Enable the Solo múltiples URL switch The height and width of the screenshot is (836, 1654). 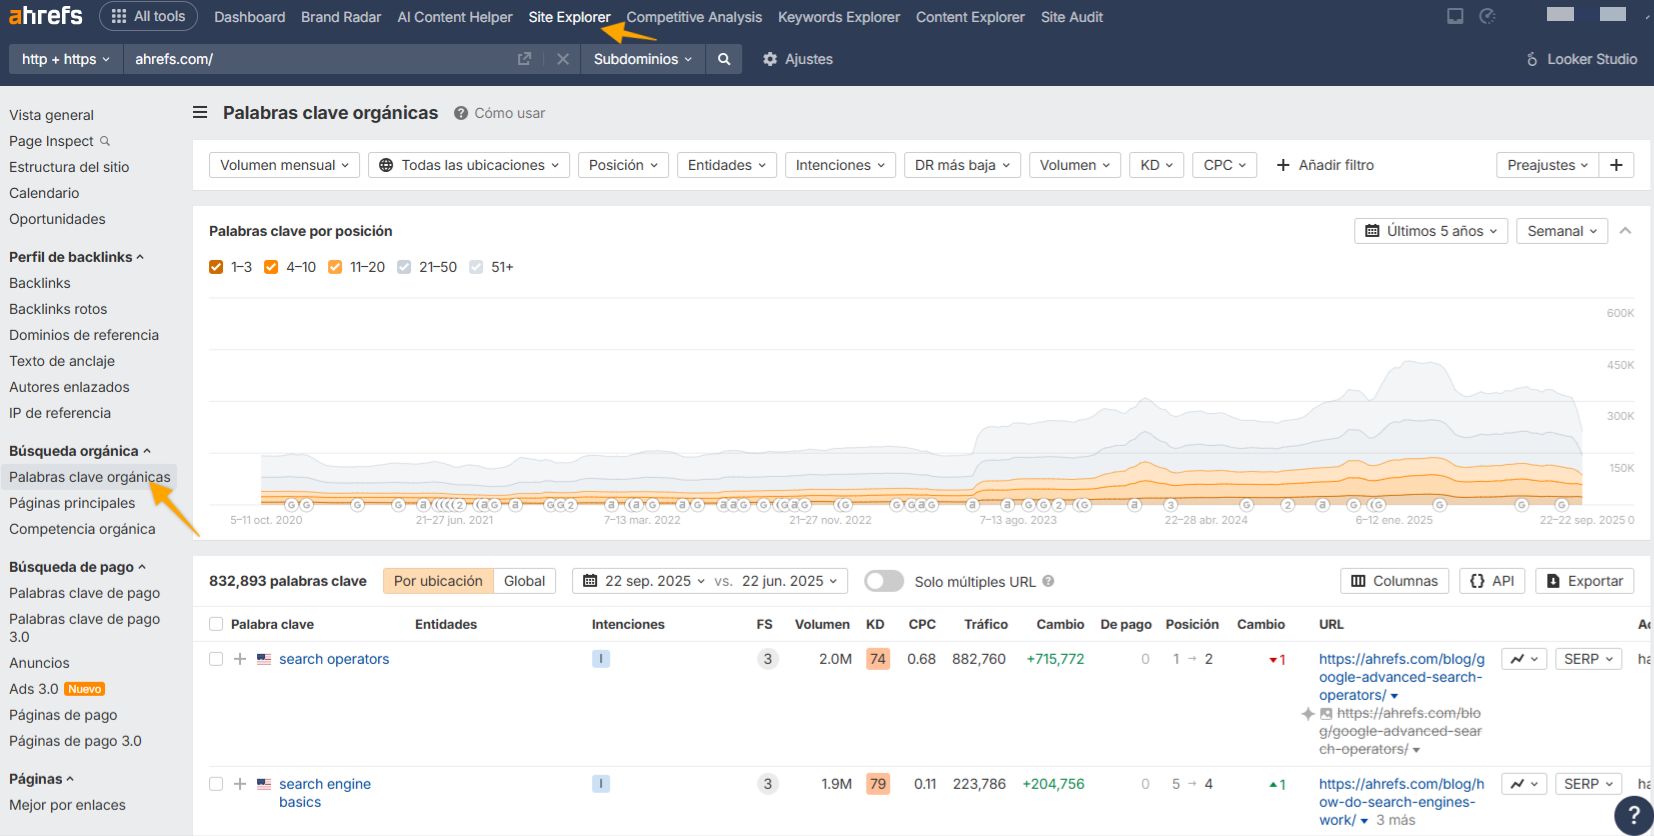click(884, 581)
